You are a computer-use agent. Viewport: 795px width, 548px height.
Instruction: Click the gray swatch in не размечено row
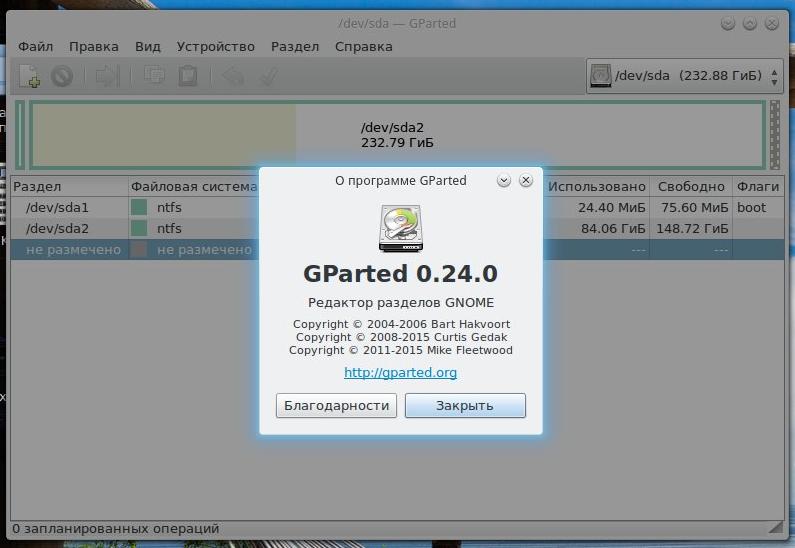click(139, 250)
